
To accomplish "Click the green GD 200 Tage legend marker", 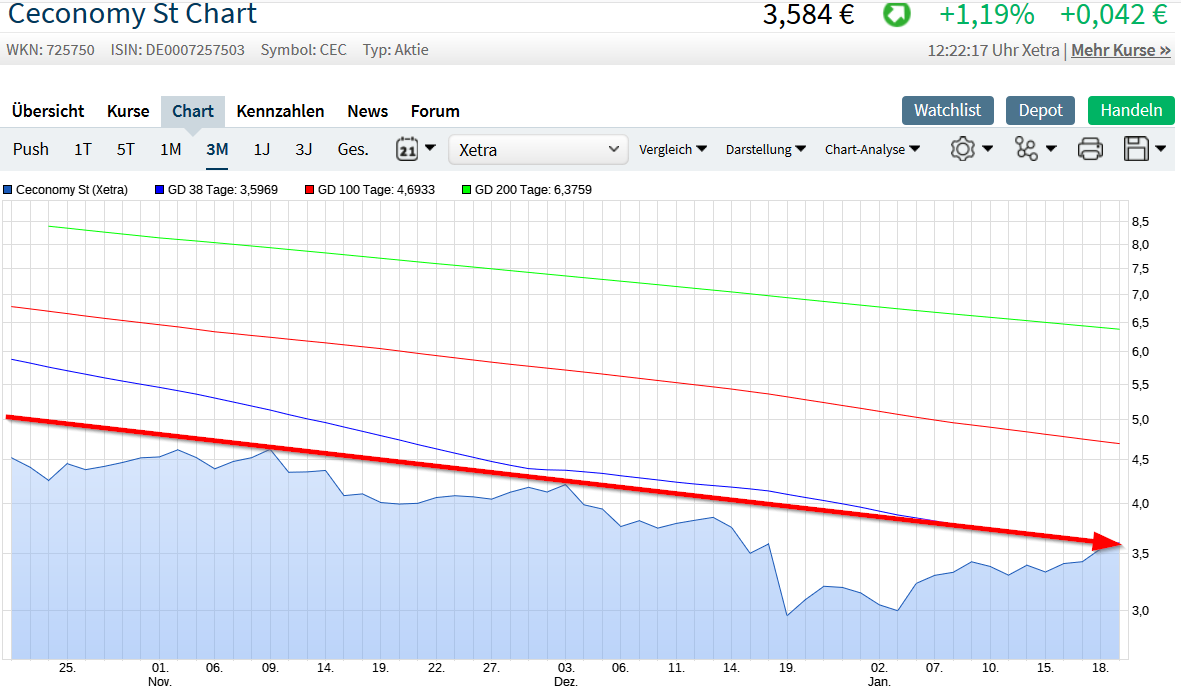I will pos(467,189).
